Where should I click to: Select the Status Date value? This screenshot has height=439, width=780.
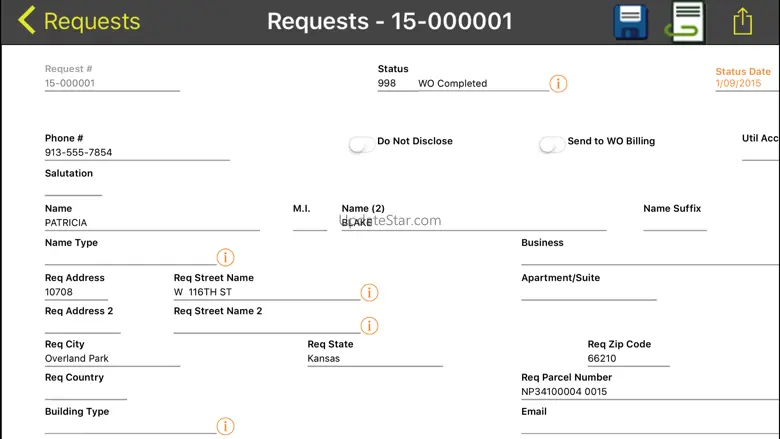click(738, 84)
